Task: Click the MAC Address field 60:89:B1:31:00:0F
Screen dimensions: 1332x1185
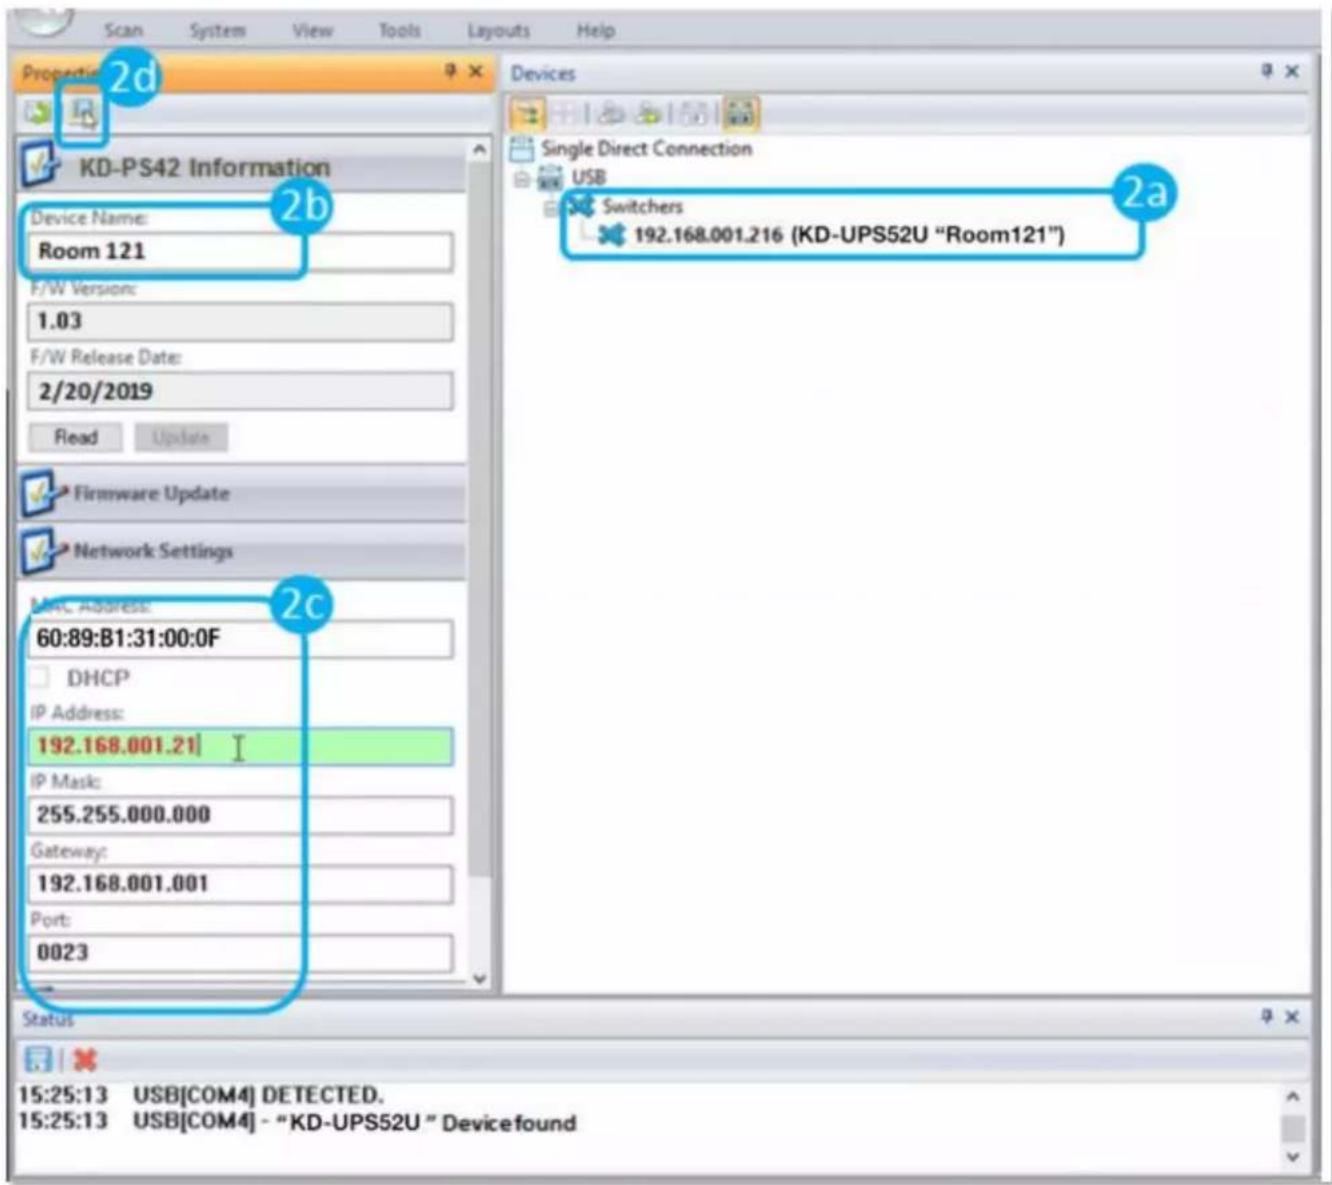Action: [240, 638]
